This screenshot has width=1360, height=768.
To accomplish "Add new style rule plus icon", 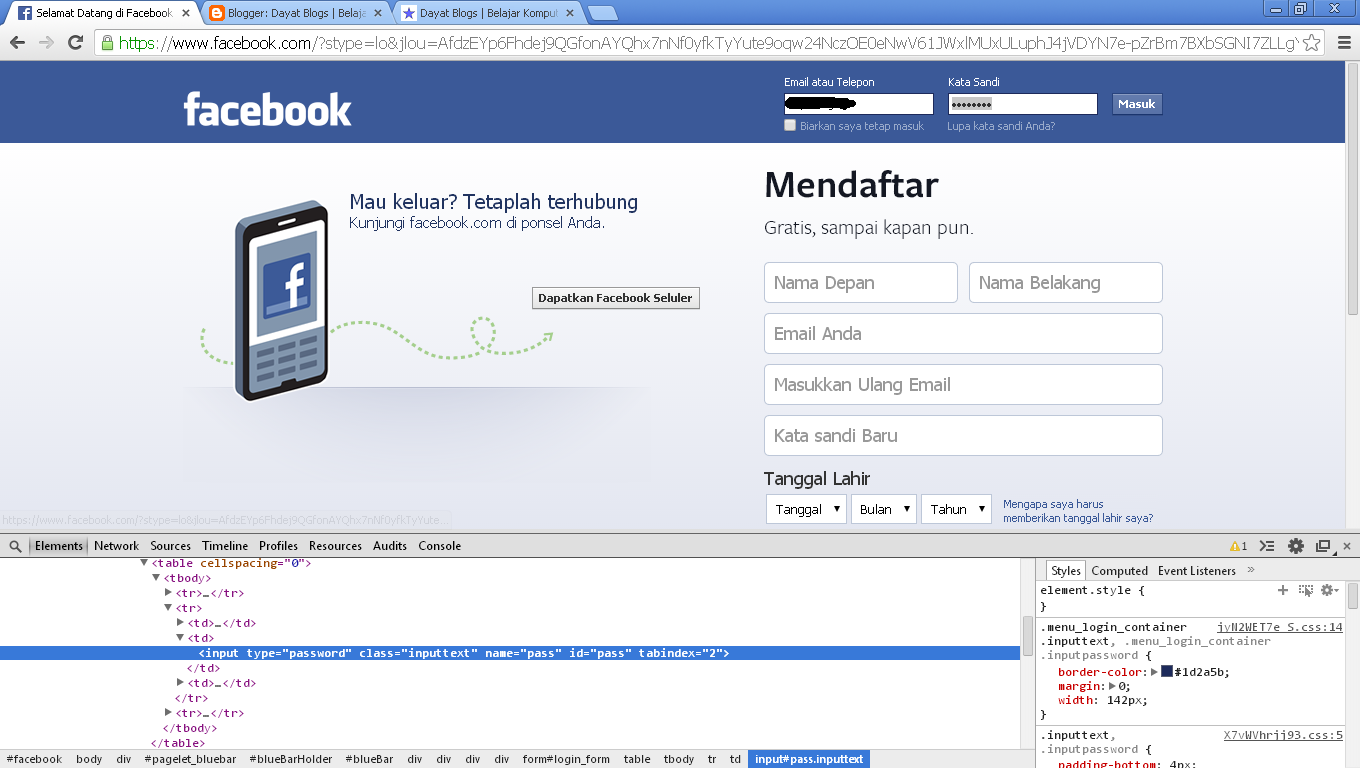I will pyautogui.click(x=1283, y=590).
